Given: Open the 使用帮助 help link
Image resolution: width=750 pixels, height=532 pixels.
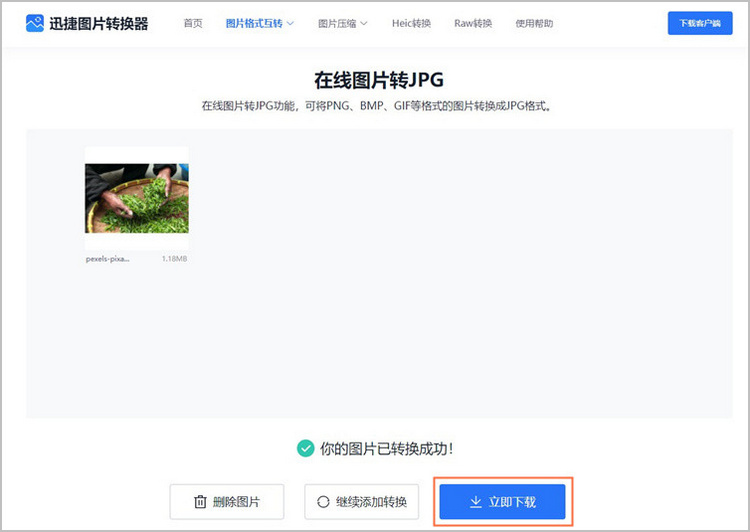Looking at the screenshot, I should [x=534, y=23].
